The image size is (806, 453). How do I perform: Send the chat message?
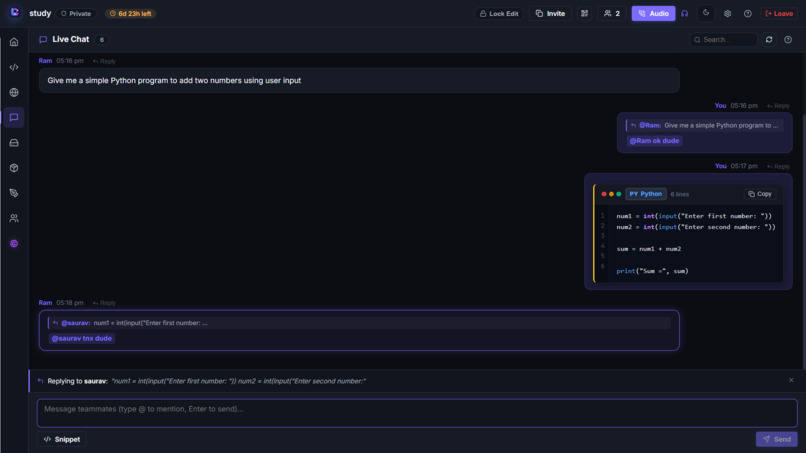tap(776, 439)
